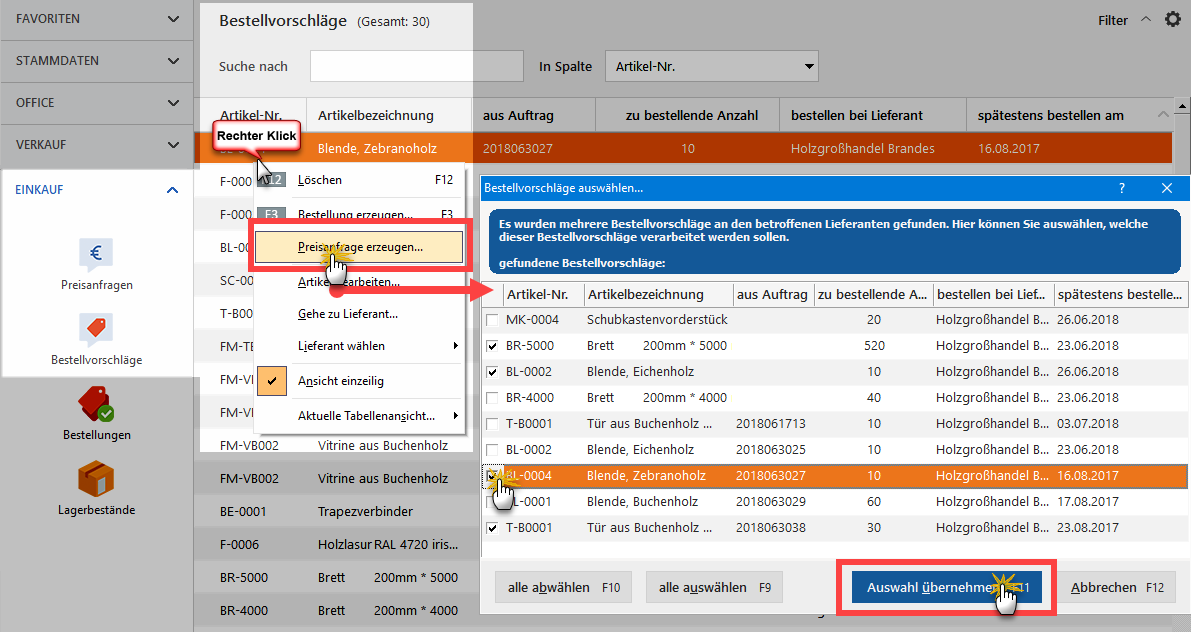1191x632 pixels.
Task: Select the highlighted Blende, Zebranoholz main row
Action: tap(684, 148)
